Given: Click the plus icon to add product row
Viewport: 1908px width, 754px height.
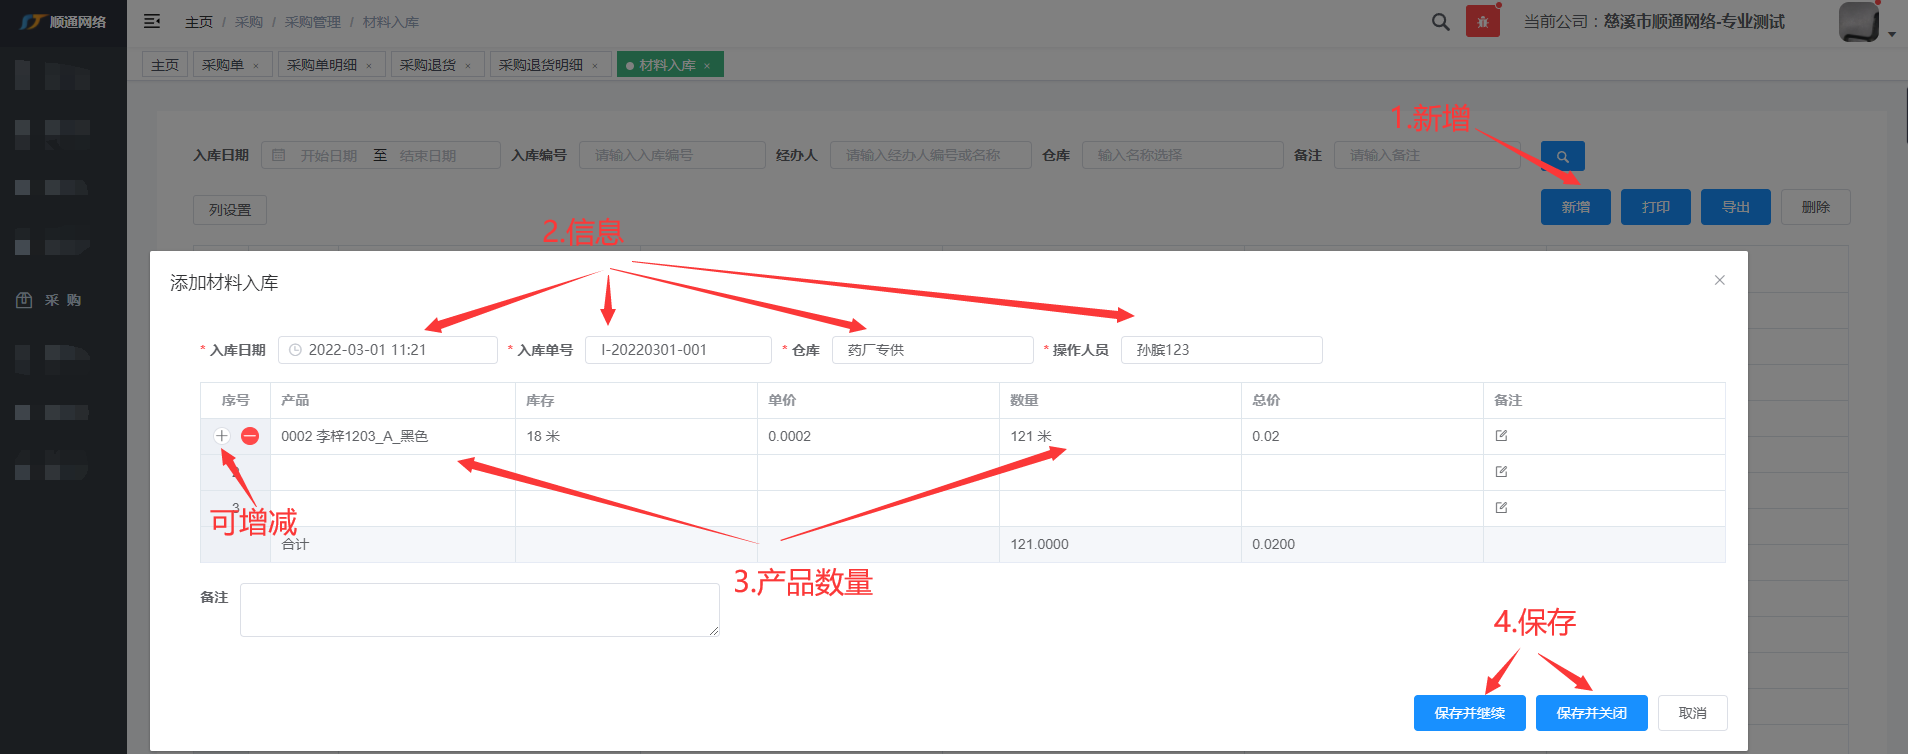Looking at the screenshot, I should pos(222,436).
